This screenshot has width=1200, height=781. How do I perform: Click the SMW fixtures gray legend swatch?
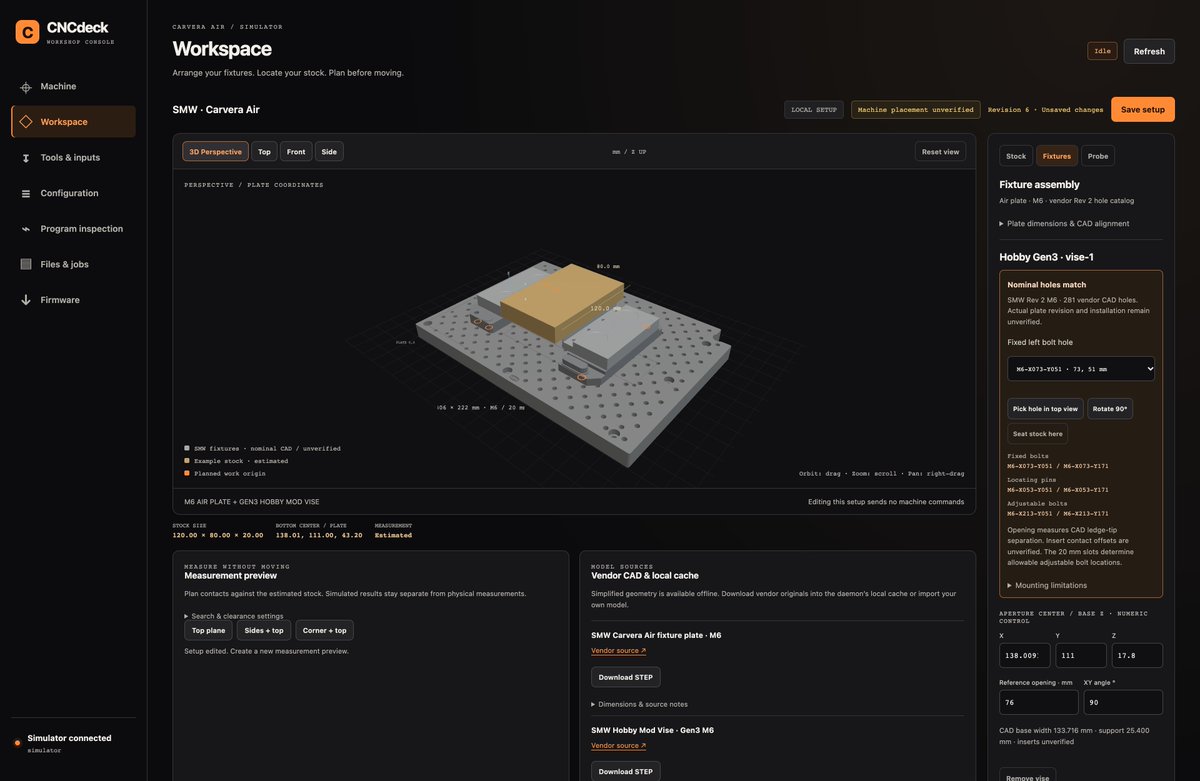[x=187, y=449]
